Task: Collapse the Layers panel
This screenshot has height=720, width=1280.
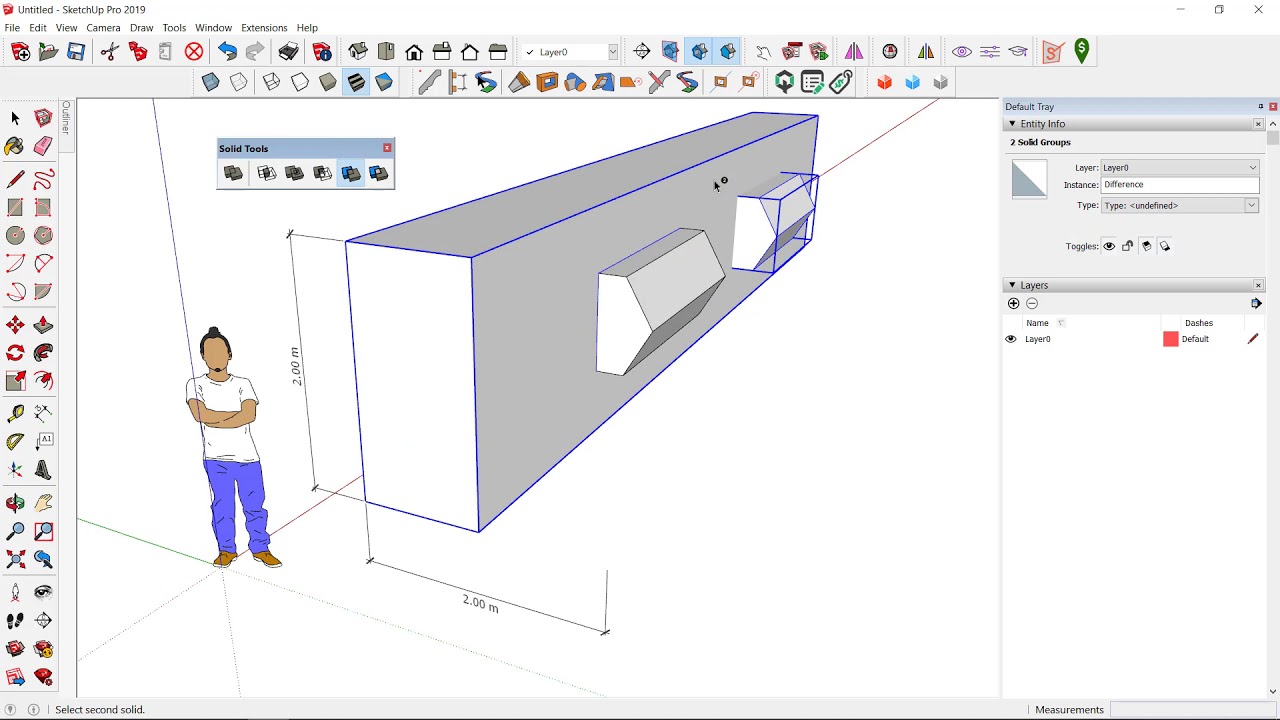Action: coord(1012,285)
